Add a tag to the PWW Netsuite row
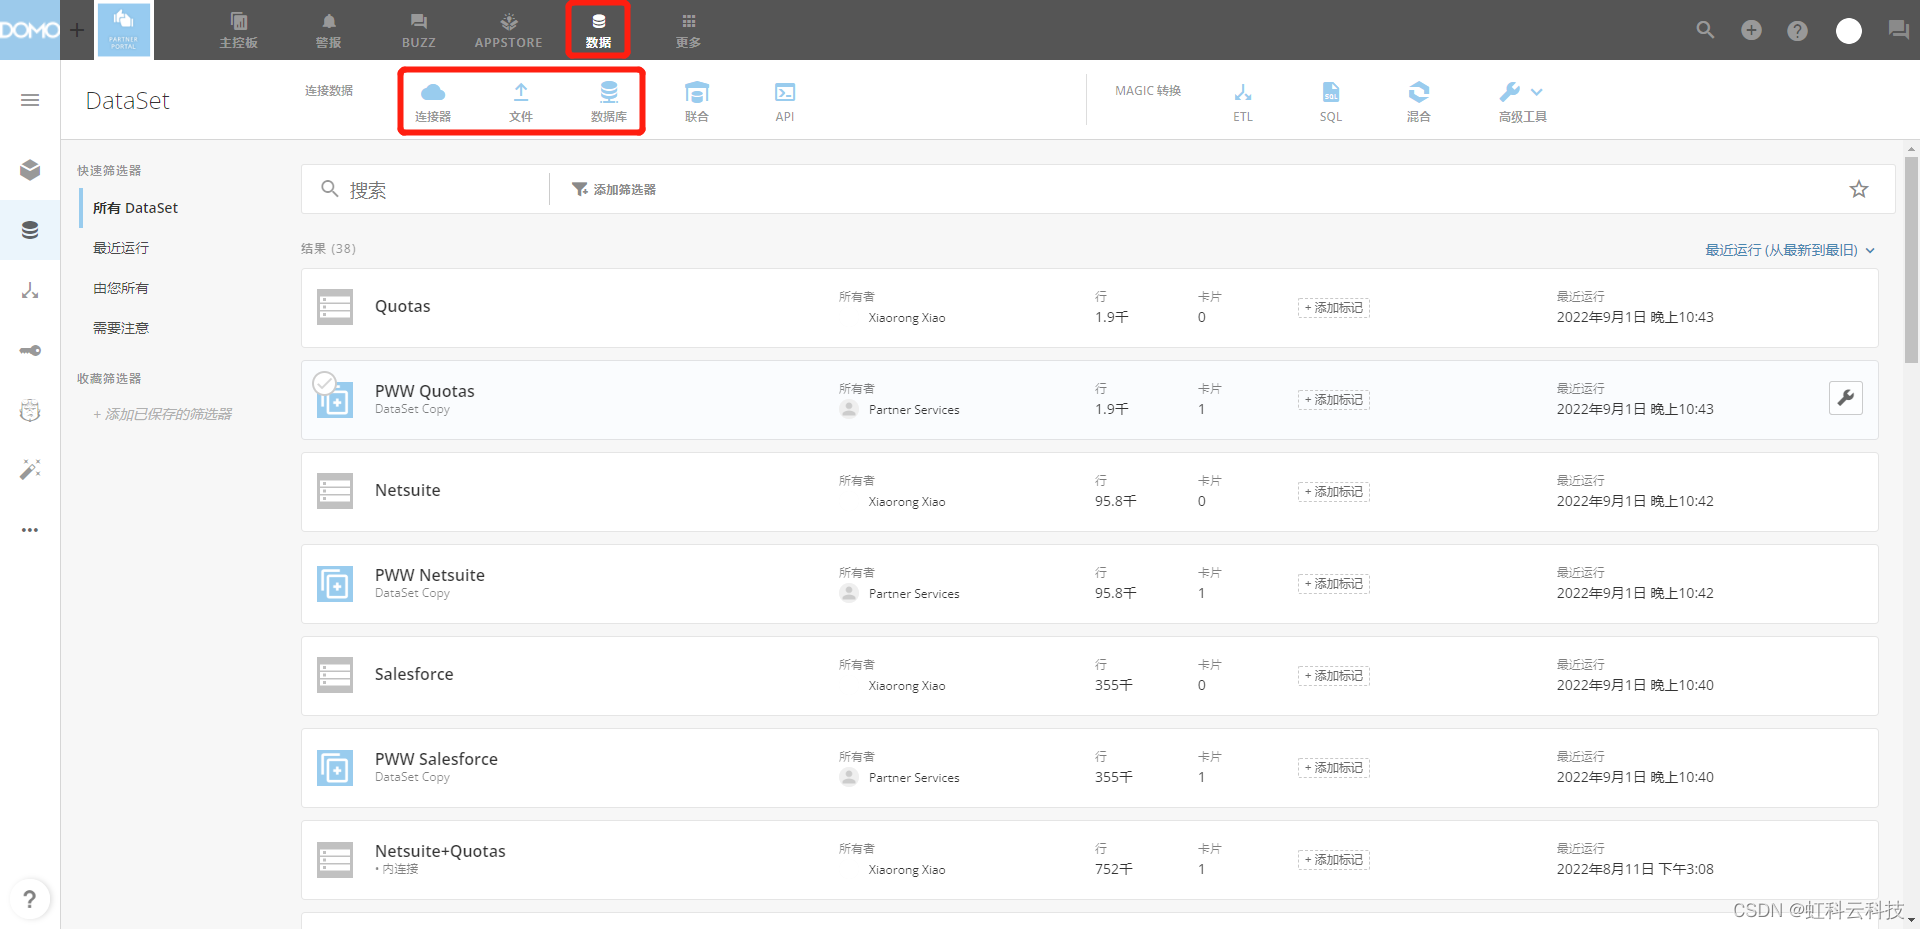The image size is (1920, 929). click(x=1334, y=584)
